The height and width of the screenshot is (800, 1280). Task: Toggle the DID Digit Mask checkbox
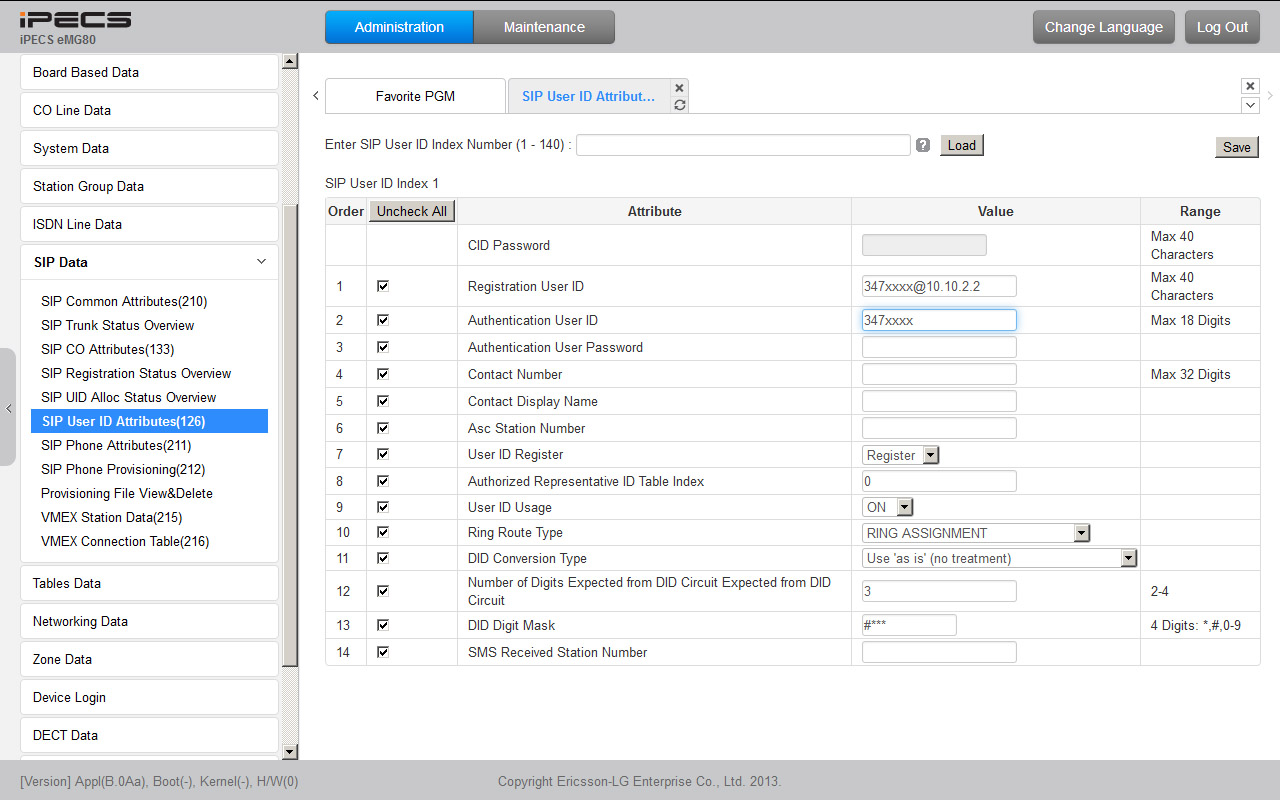tap(383, 625)
